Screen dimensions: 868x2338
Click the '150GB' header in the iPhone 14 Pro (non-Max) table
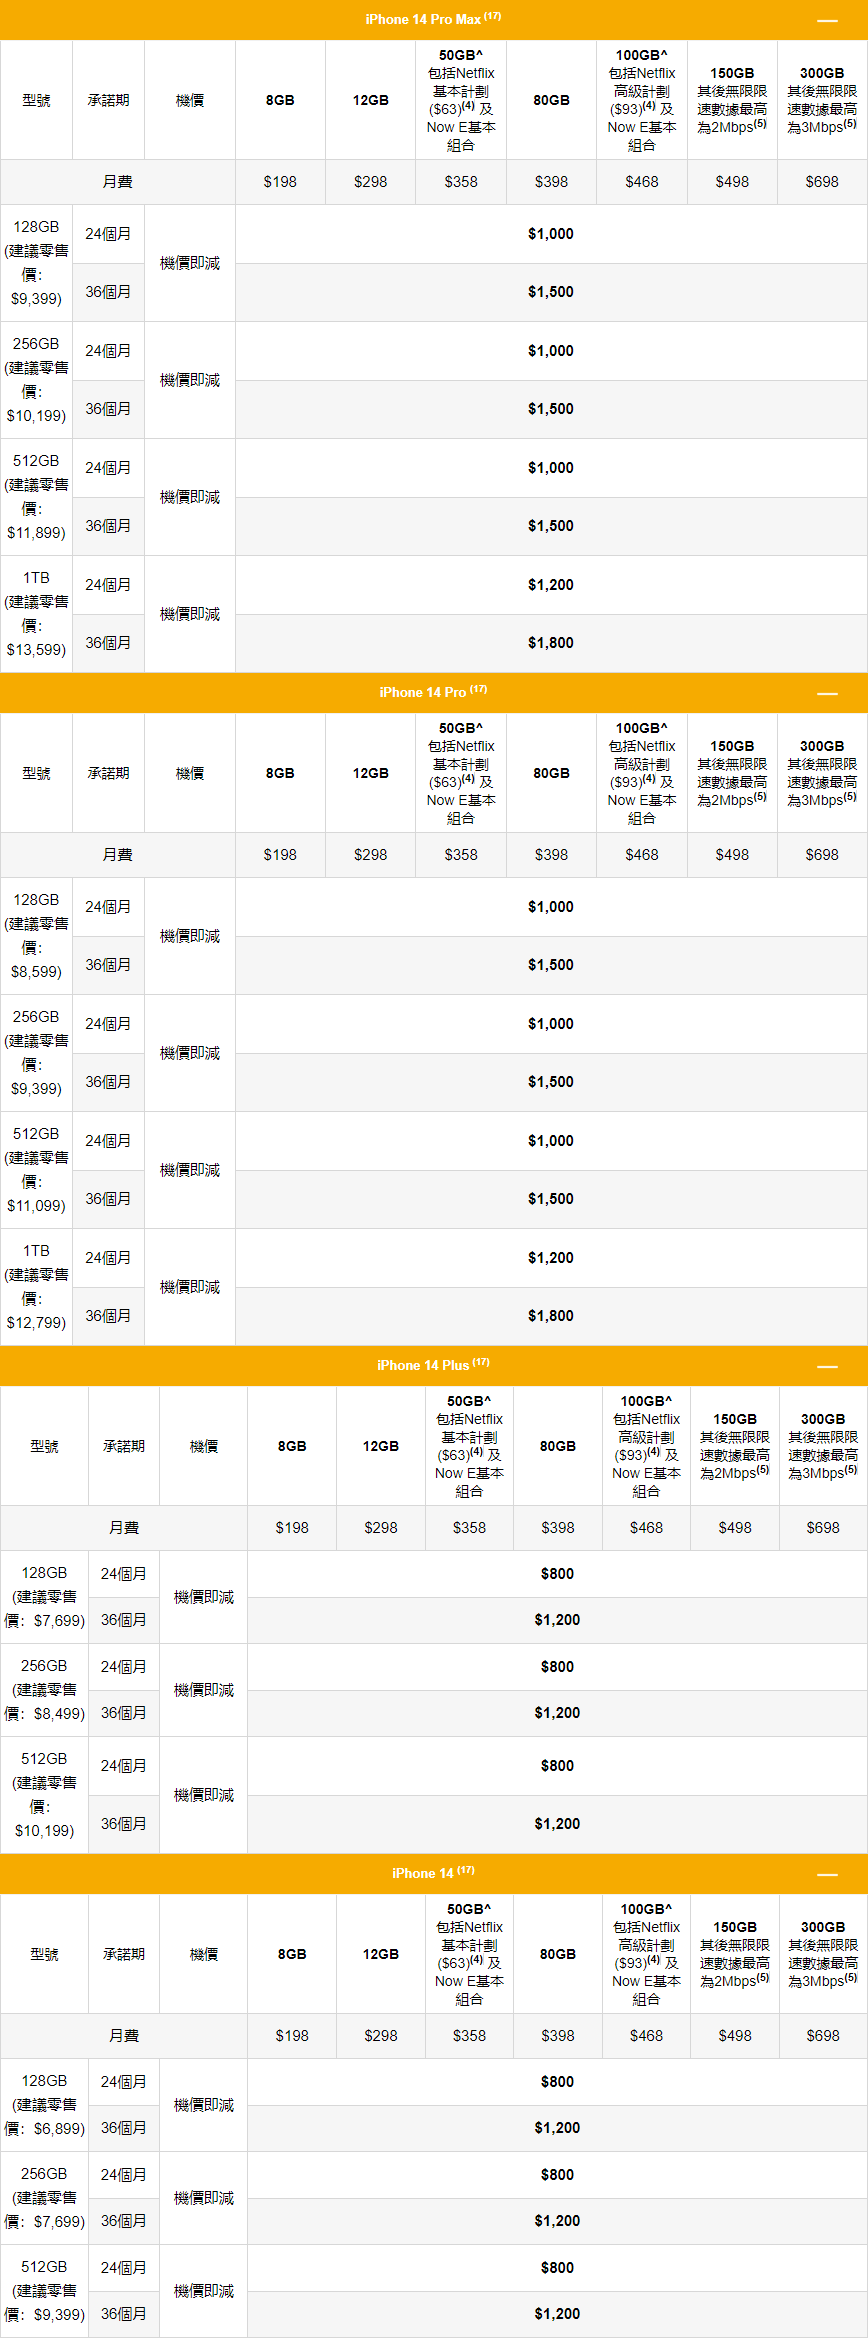(732, 773)
